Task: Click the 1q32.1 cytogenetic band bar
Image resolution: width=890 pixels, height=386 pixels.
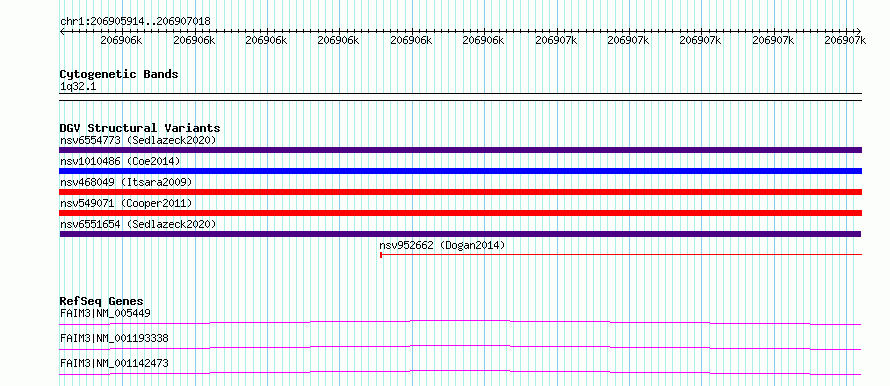Action: (461, 97)
